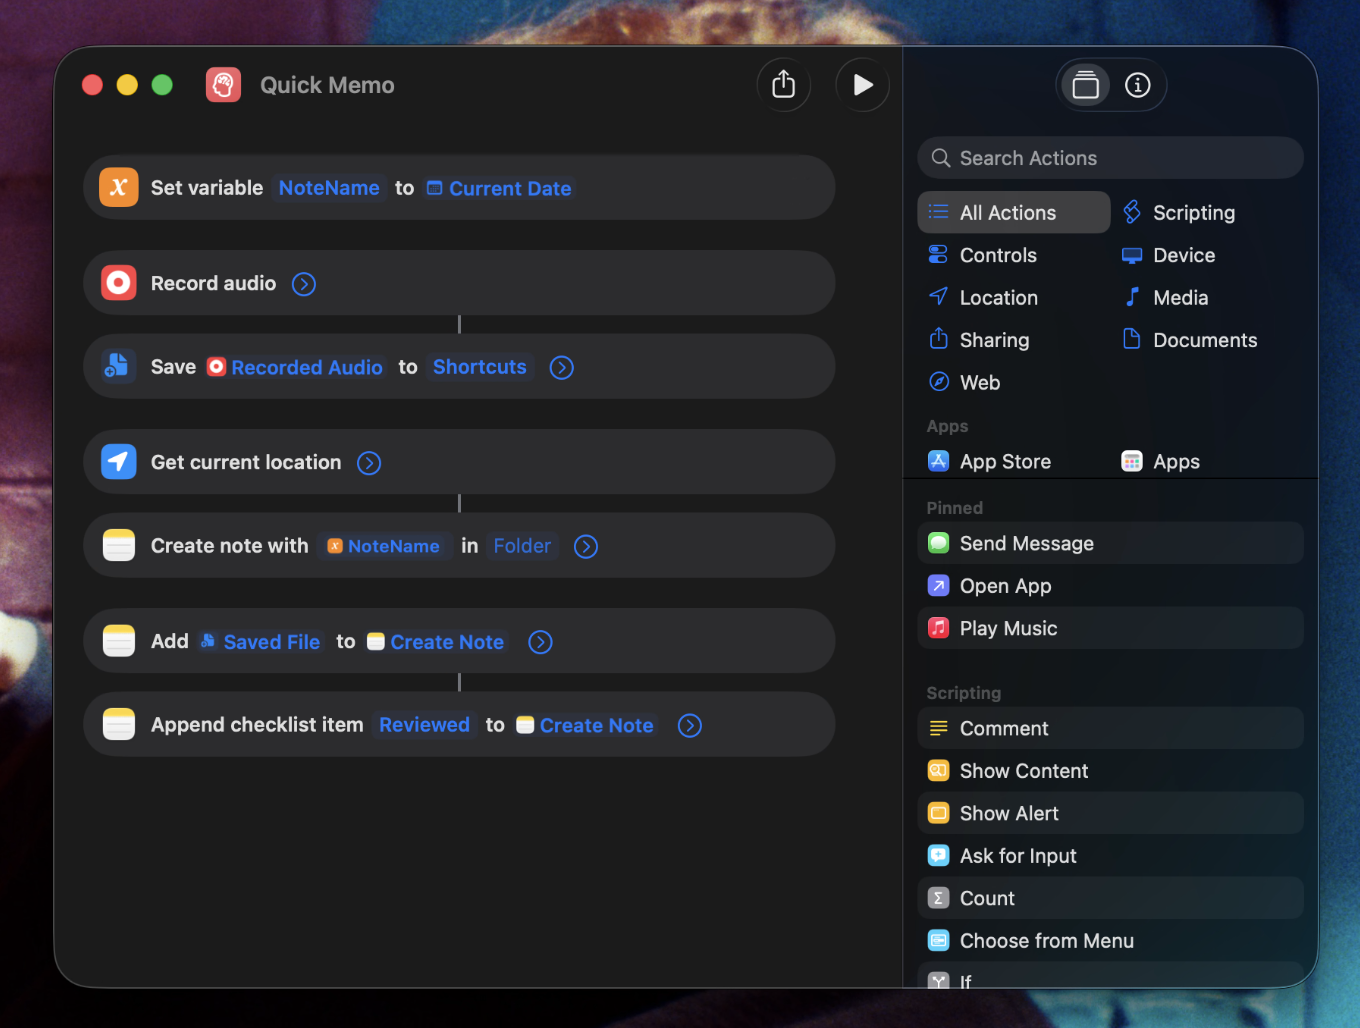
Task: Click the Set variable action icon
Action: click(118, 188)
